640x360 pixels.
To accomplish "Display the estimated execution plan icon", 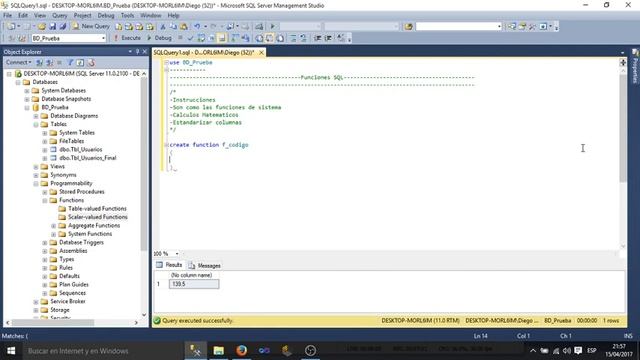I will click(201, 38).
